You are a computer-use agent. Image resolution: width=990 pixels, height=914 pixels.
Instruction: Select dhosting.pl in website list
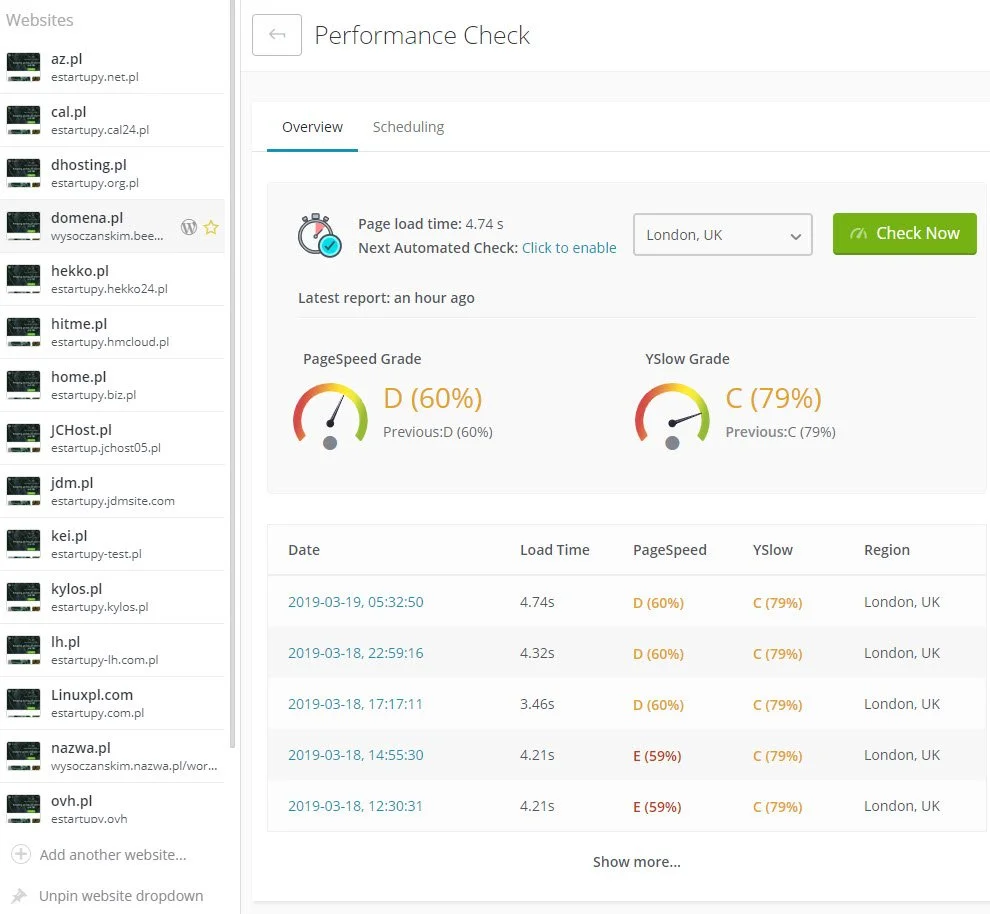click(112, 173)
